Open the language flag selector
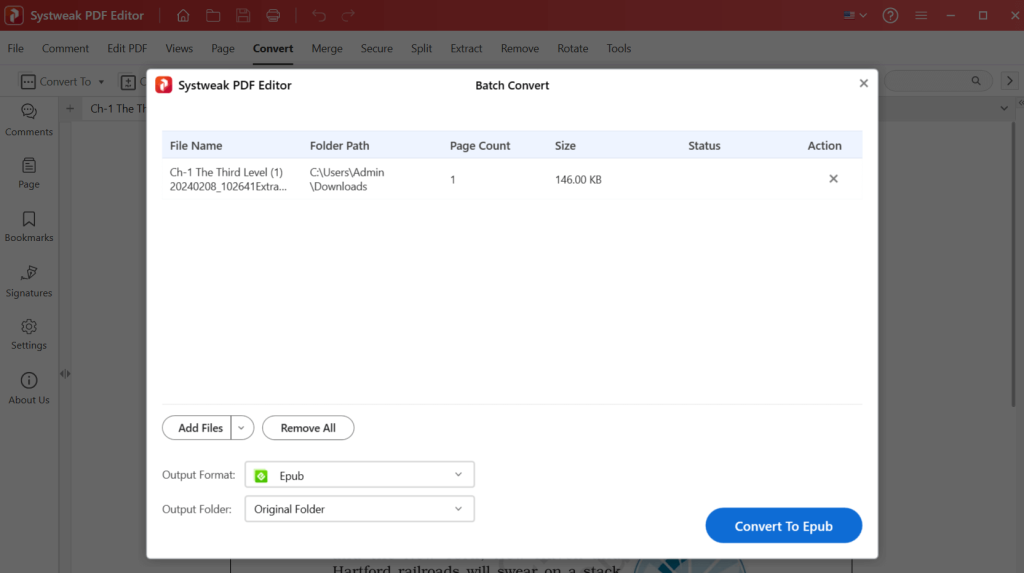 click(855, 15)
